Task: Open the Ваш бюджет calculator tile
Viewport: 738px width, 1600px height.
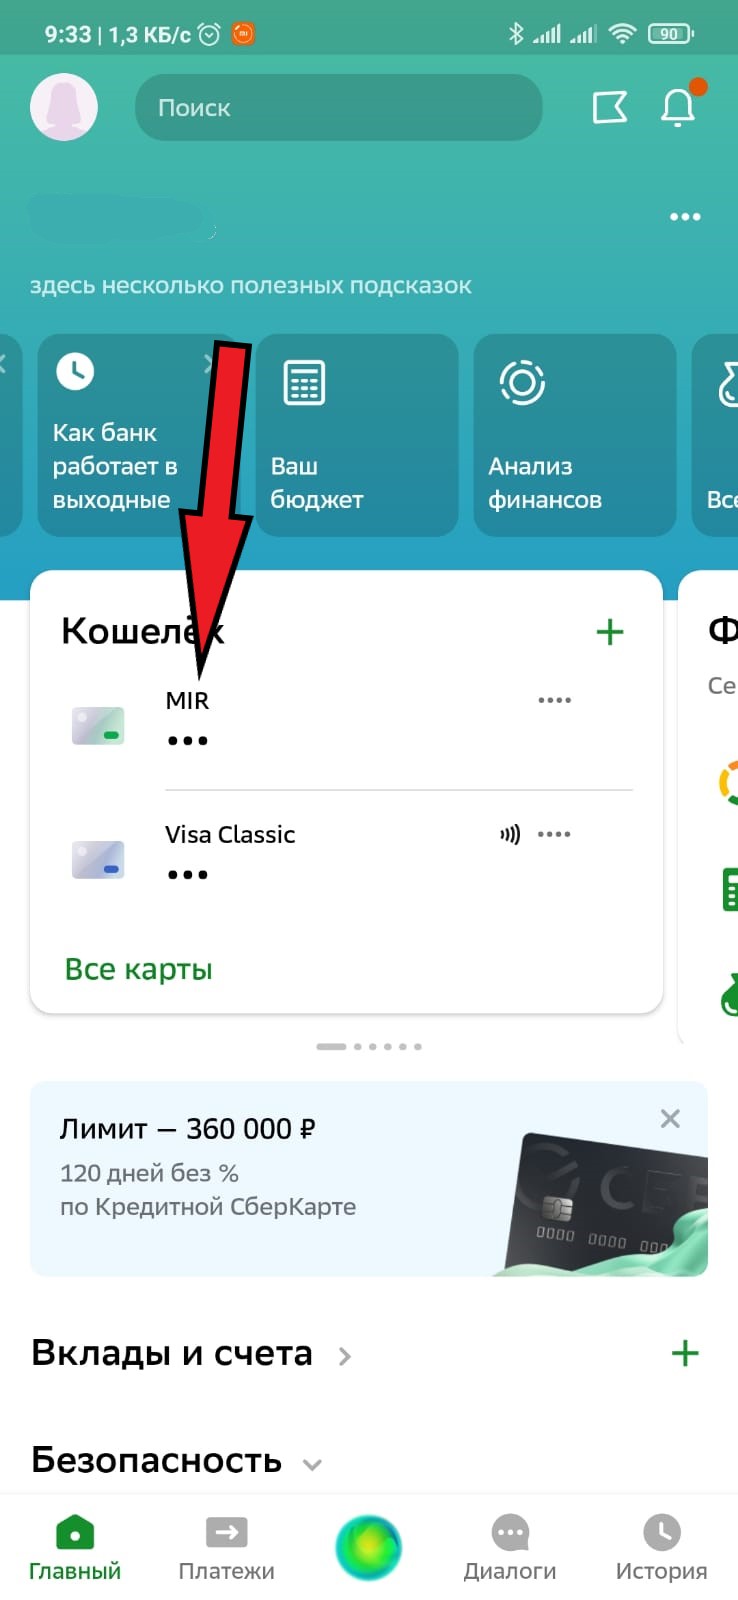Action: pyautogui.click(x=357, y=435)
